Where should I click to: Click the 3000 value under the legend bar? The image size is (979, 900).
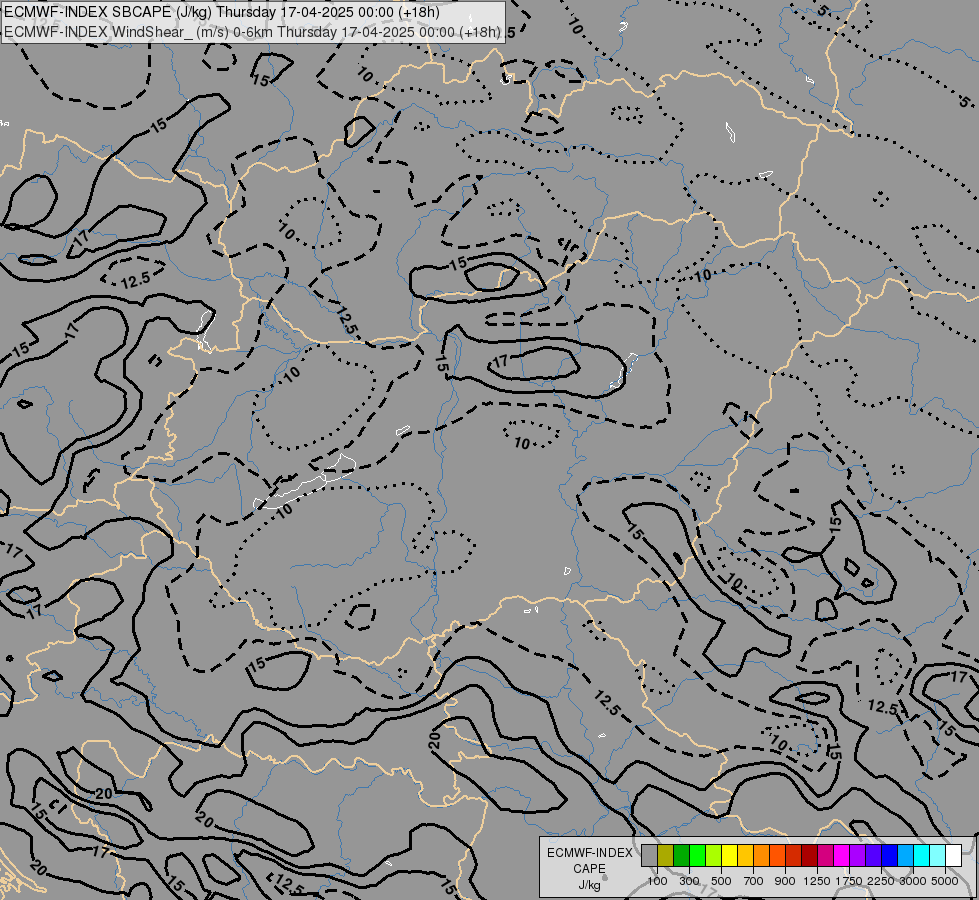pyautogui.click(x=913, y=881)
